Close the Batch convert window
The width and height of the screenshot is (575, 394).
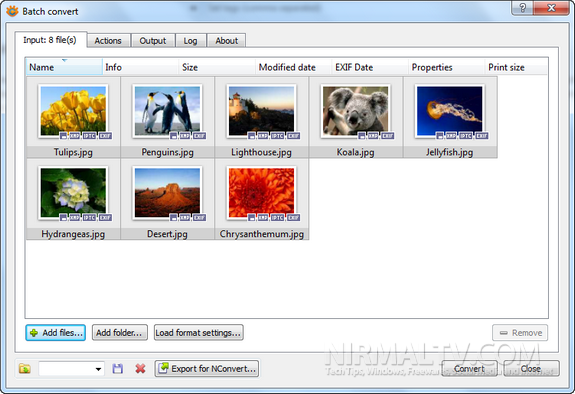pos(551,8)
